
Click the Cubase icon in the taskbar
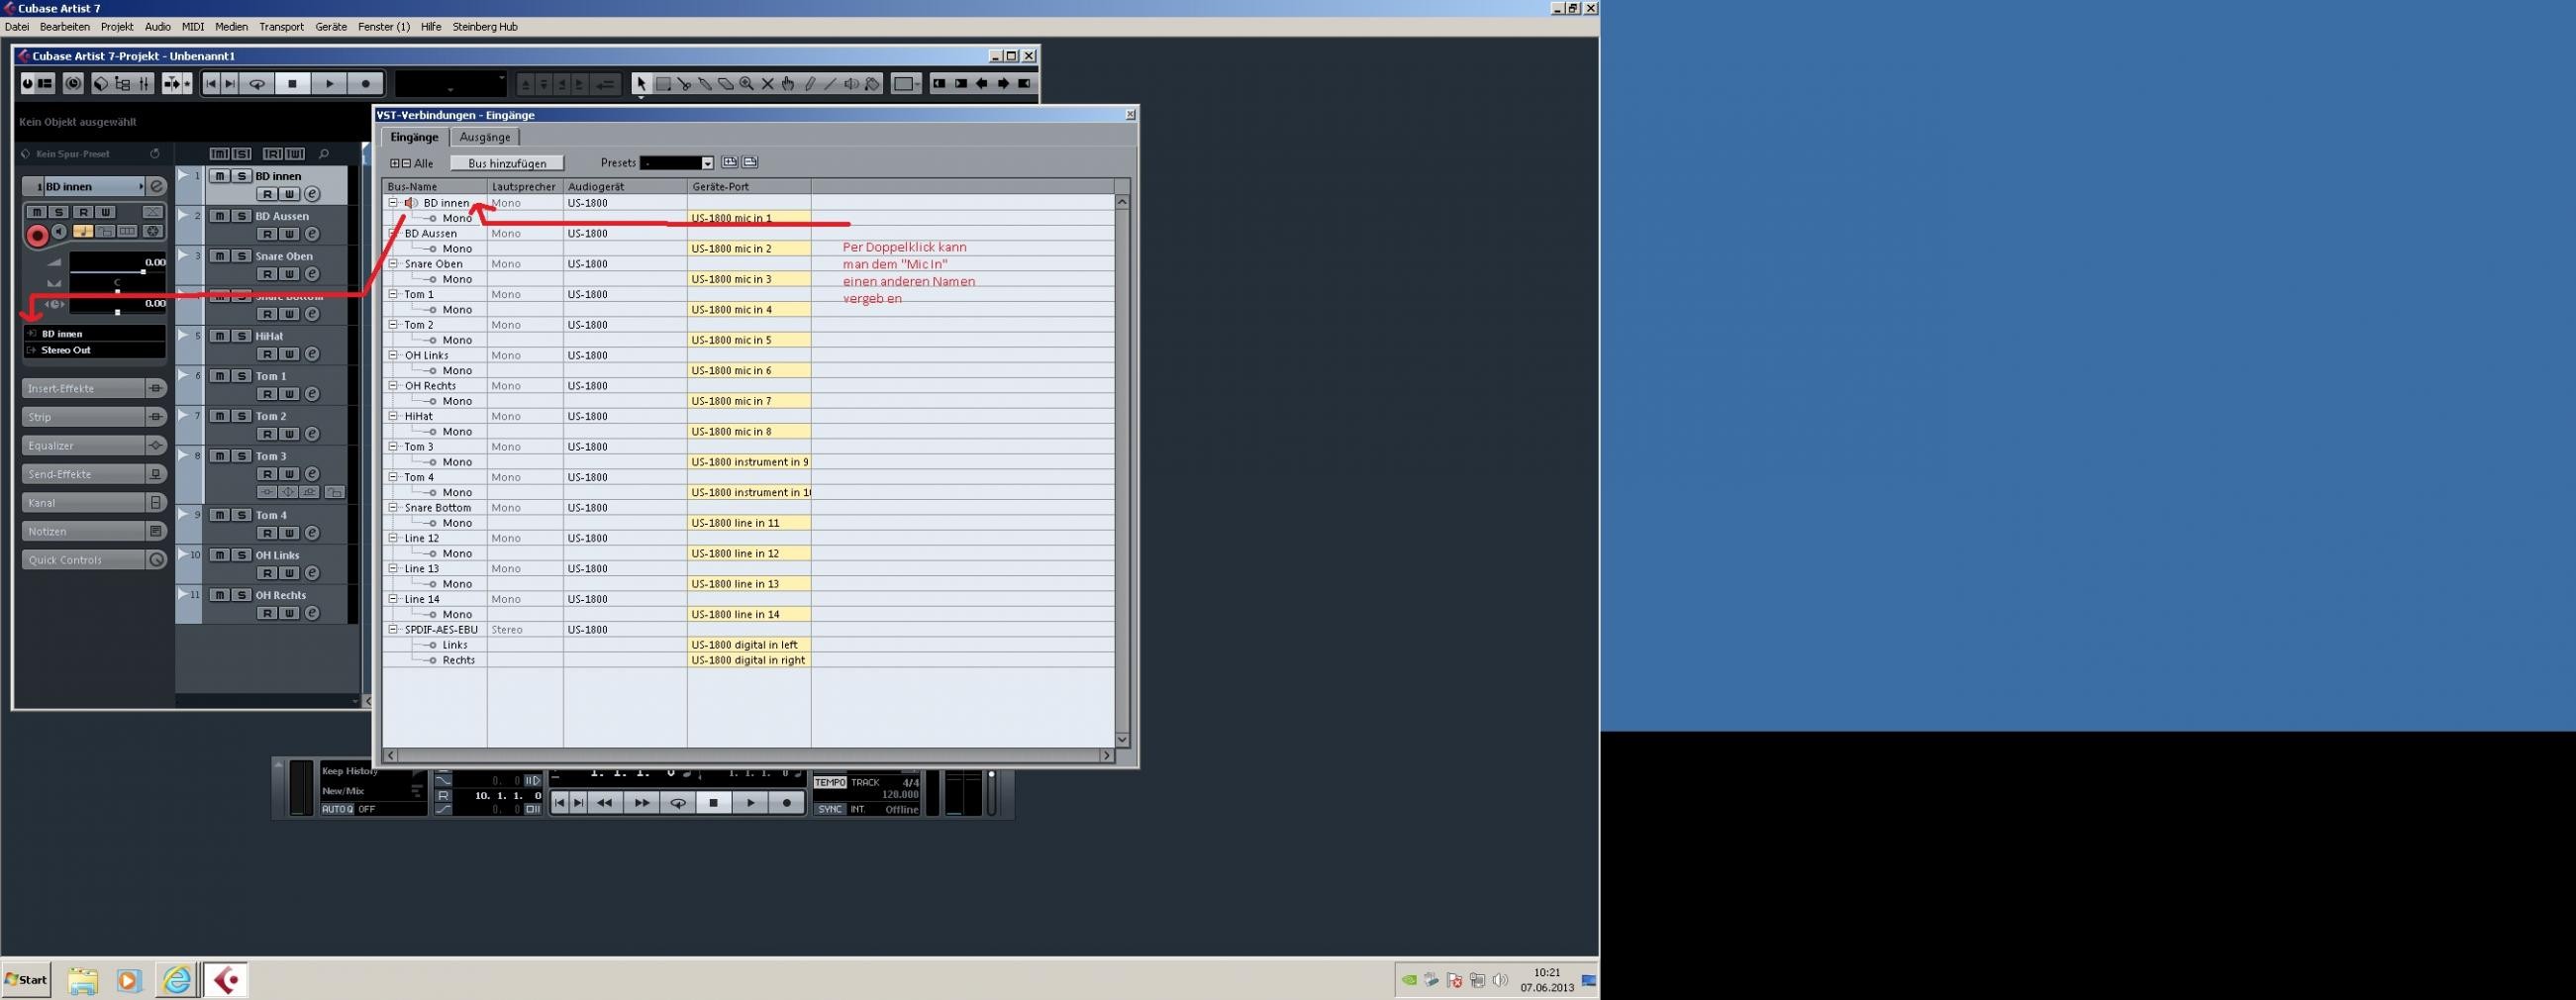[x=226, y=980]
